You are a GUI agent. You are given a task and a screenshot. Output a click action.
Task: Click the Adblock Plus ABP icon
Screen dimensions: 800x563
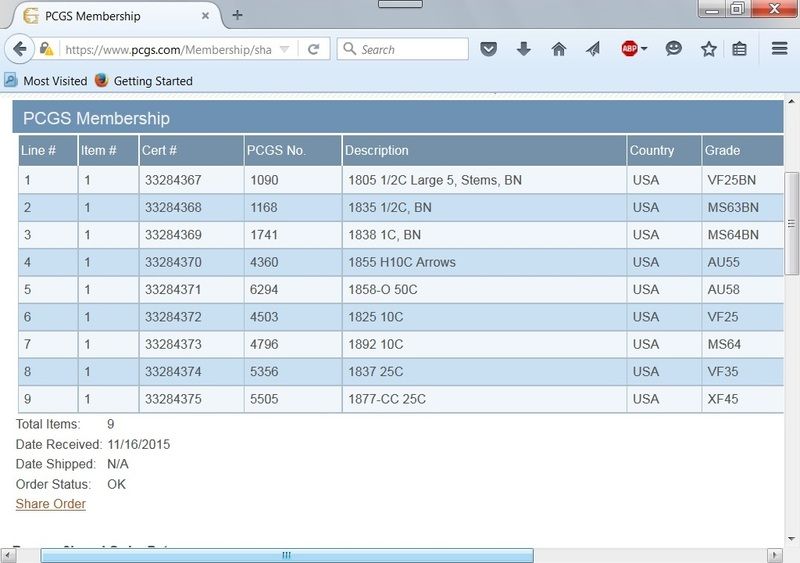click(630, 49)
